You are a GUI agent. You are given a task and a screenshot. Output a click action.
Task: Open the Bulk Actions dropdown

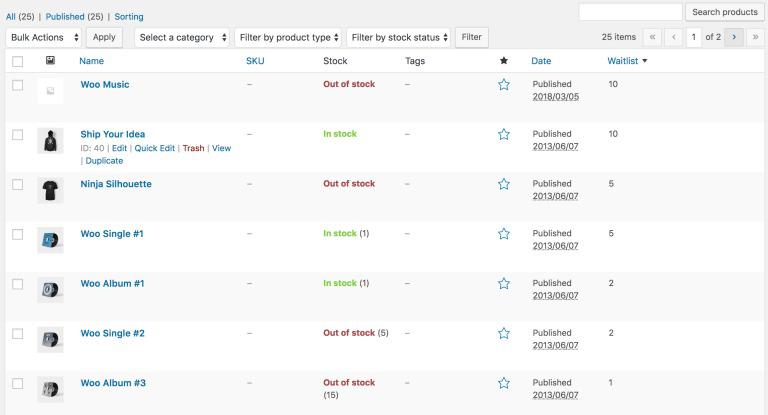(43, 37)
